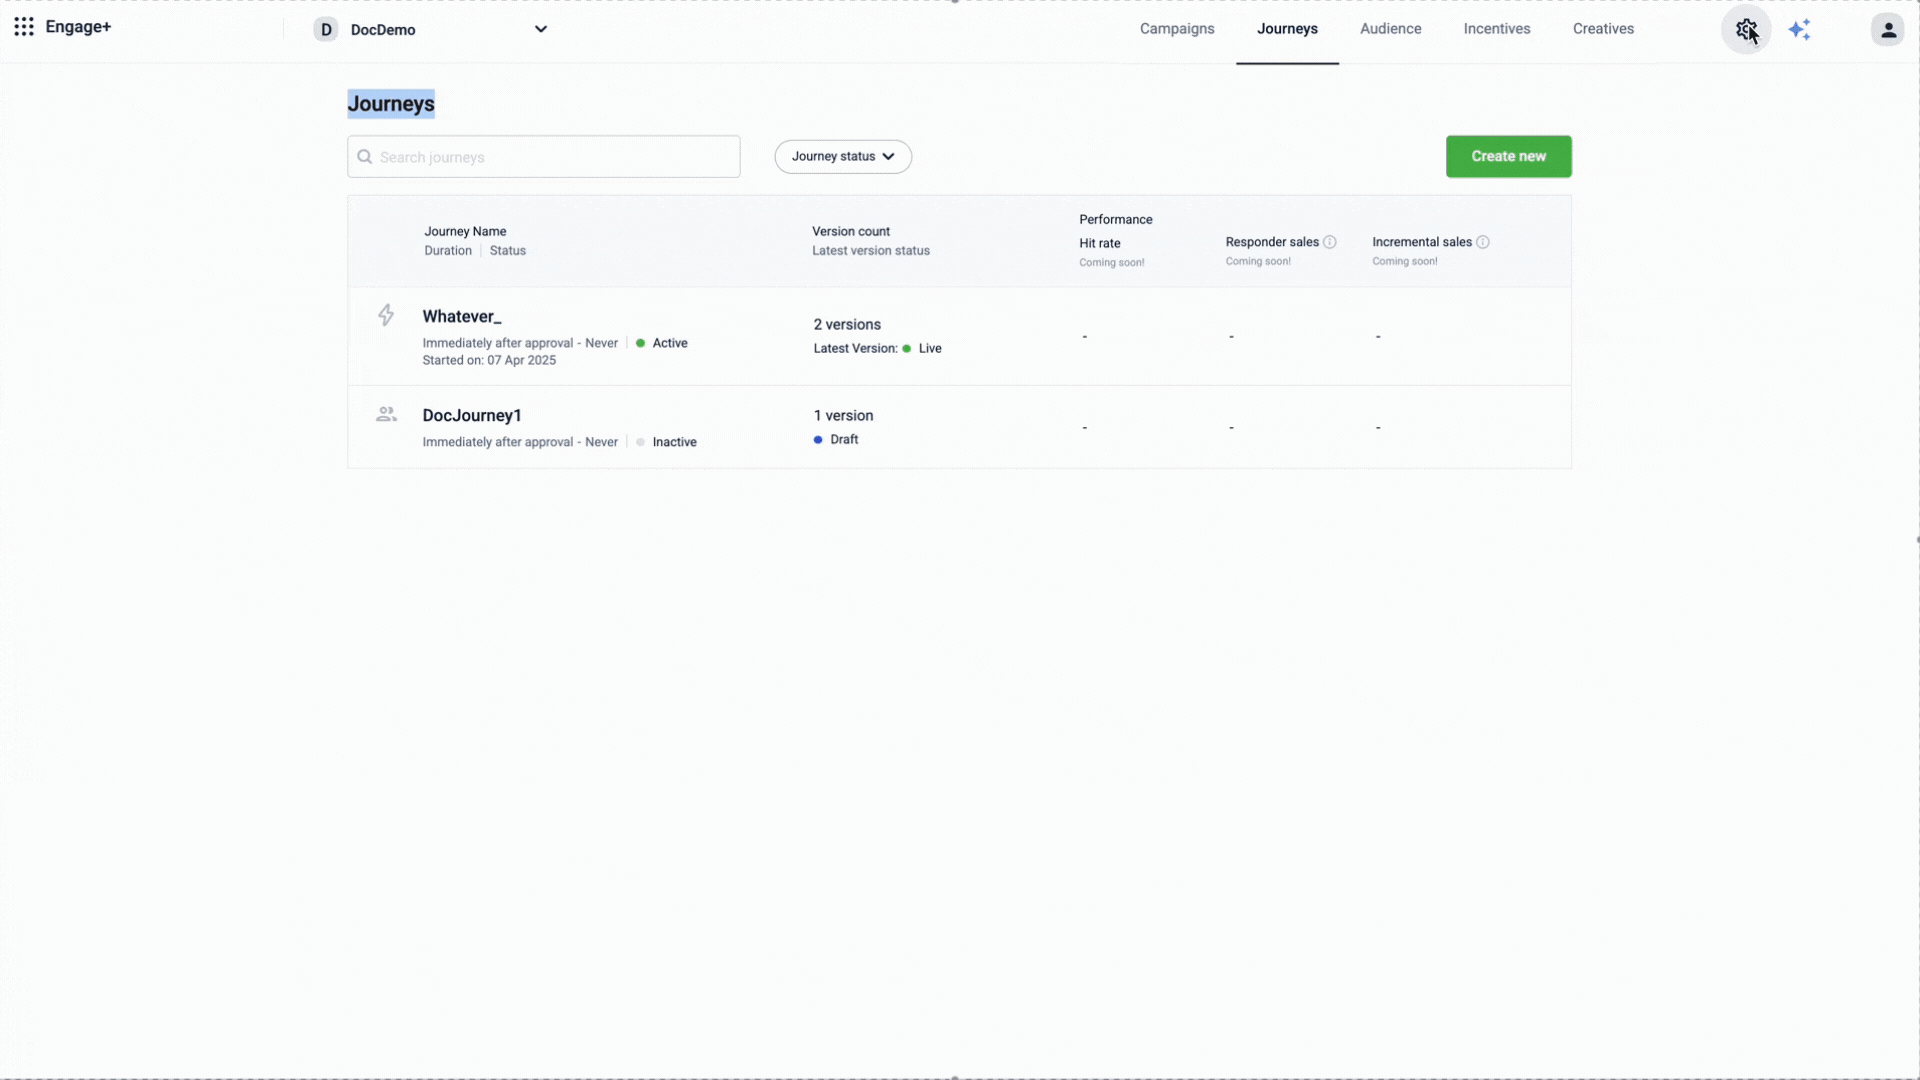Open the apps grid launcher icon

(x=24, y=27)
